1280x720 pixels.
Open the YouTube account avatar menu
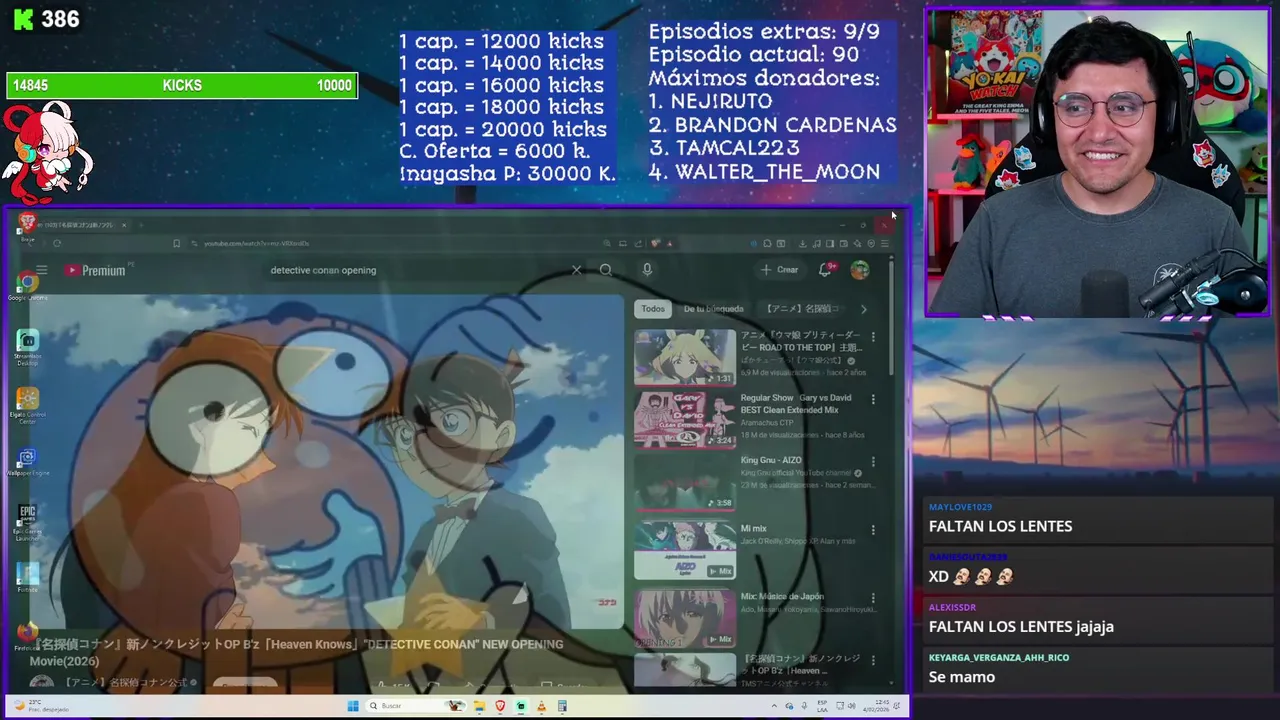860,270
